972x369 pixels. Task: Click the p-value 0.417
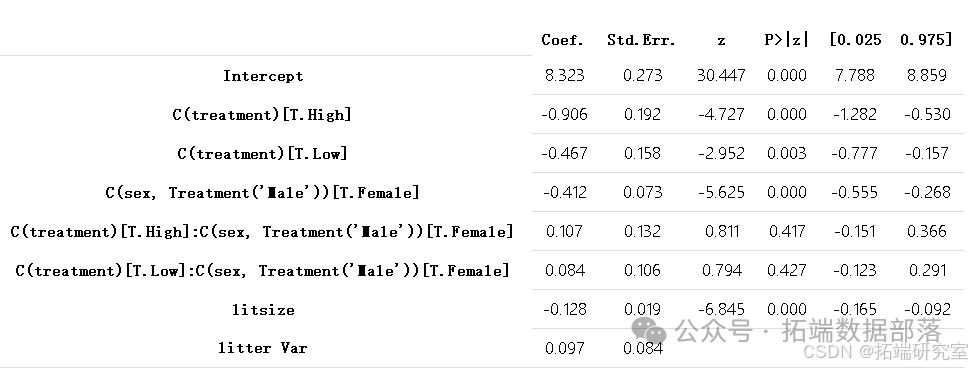point(787,231)
